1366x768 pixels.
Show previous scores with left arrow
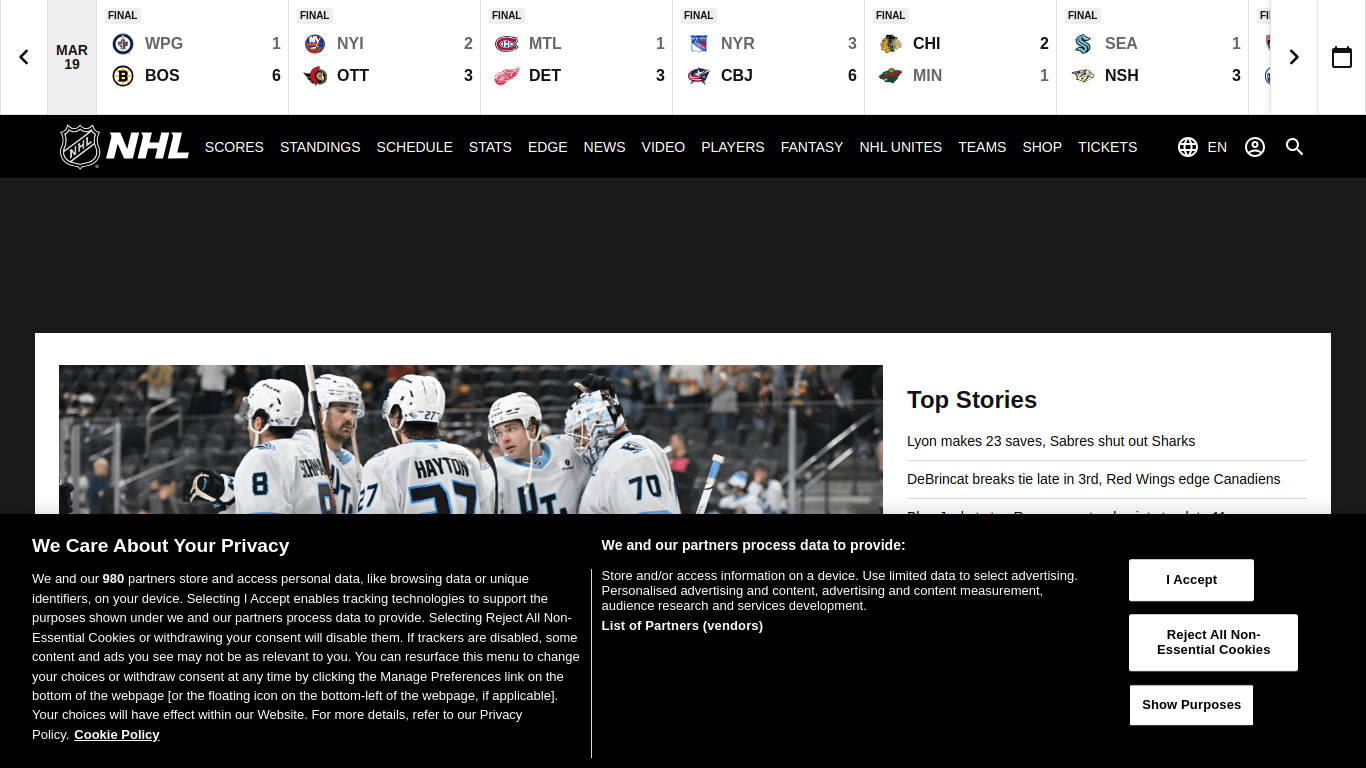coord(24,57)
